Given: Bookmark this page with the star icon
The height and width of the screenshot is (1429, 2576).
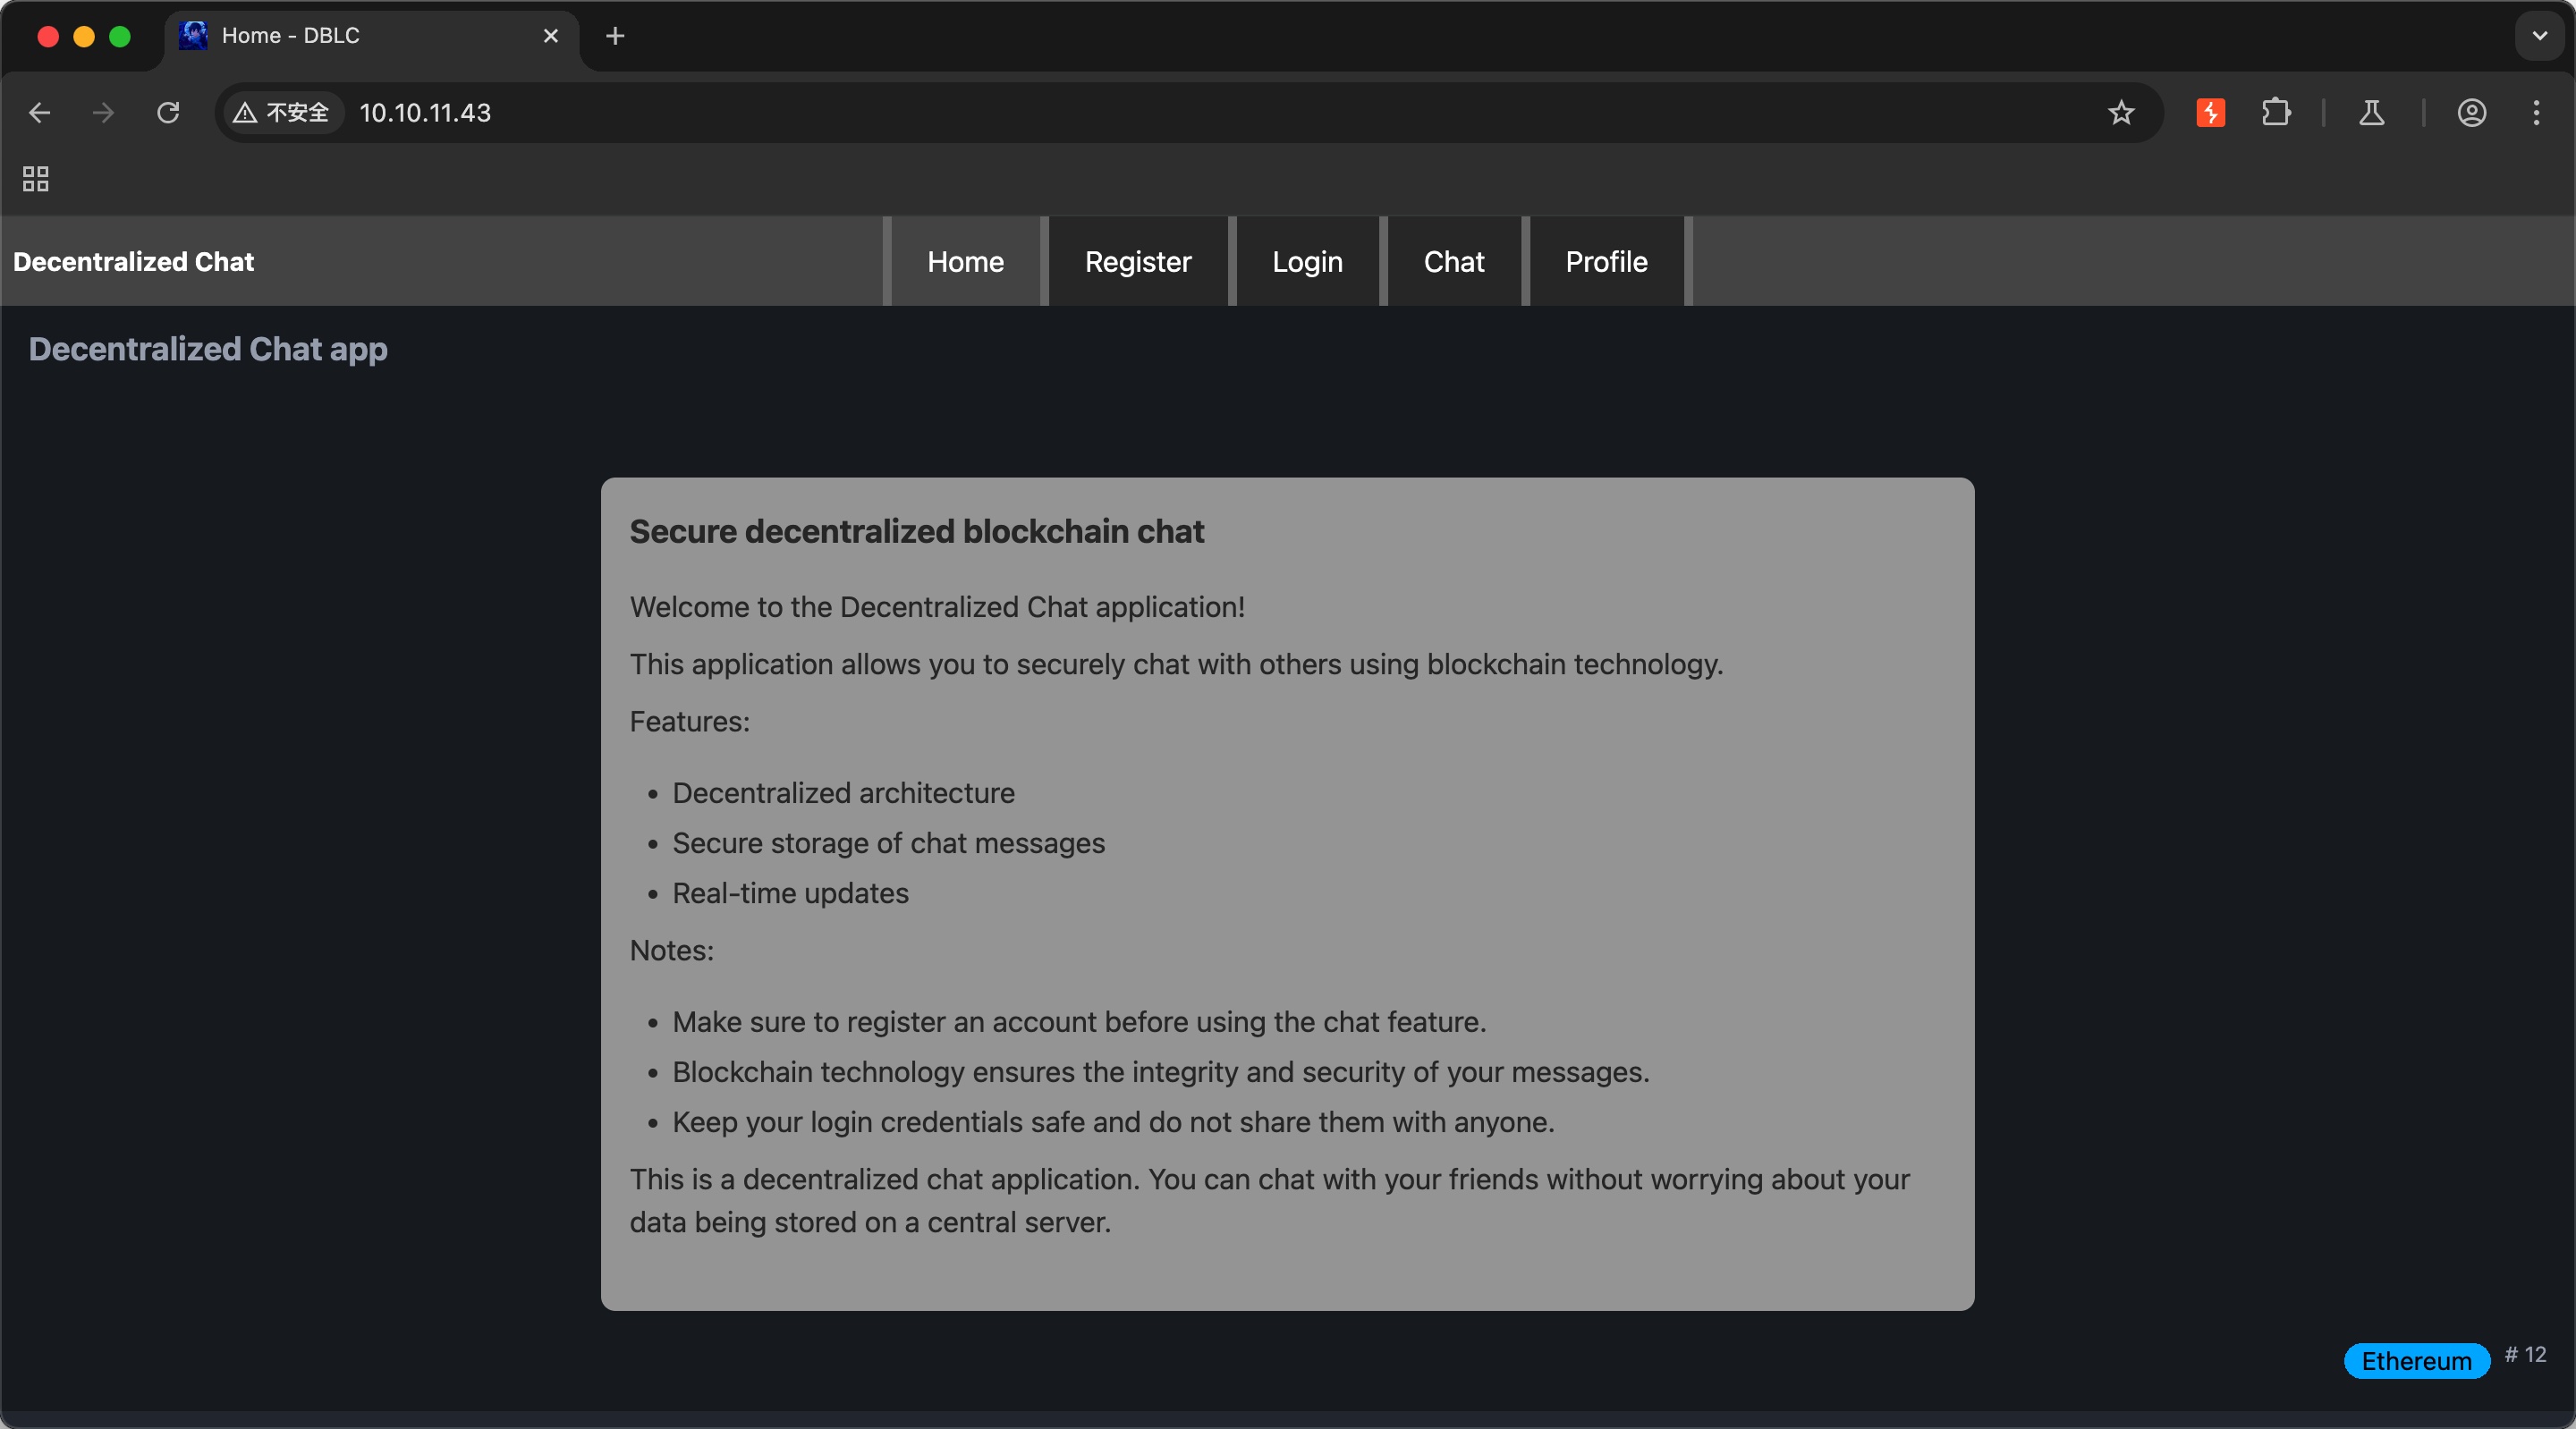Looking at the screenshot, I should (2121, 113).
